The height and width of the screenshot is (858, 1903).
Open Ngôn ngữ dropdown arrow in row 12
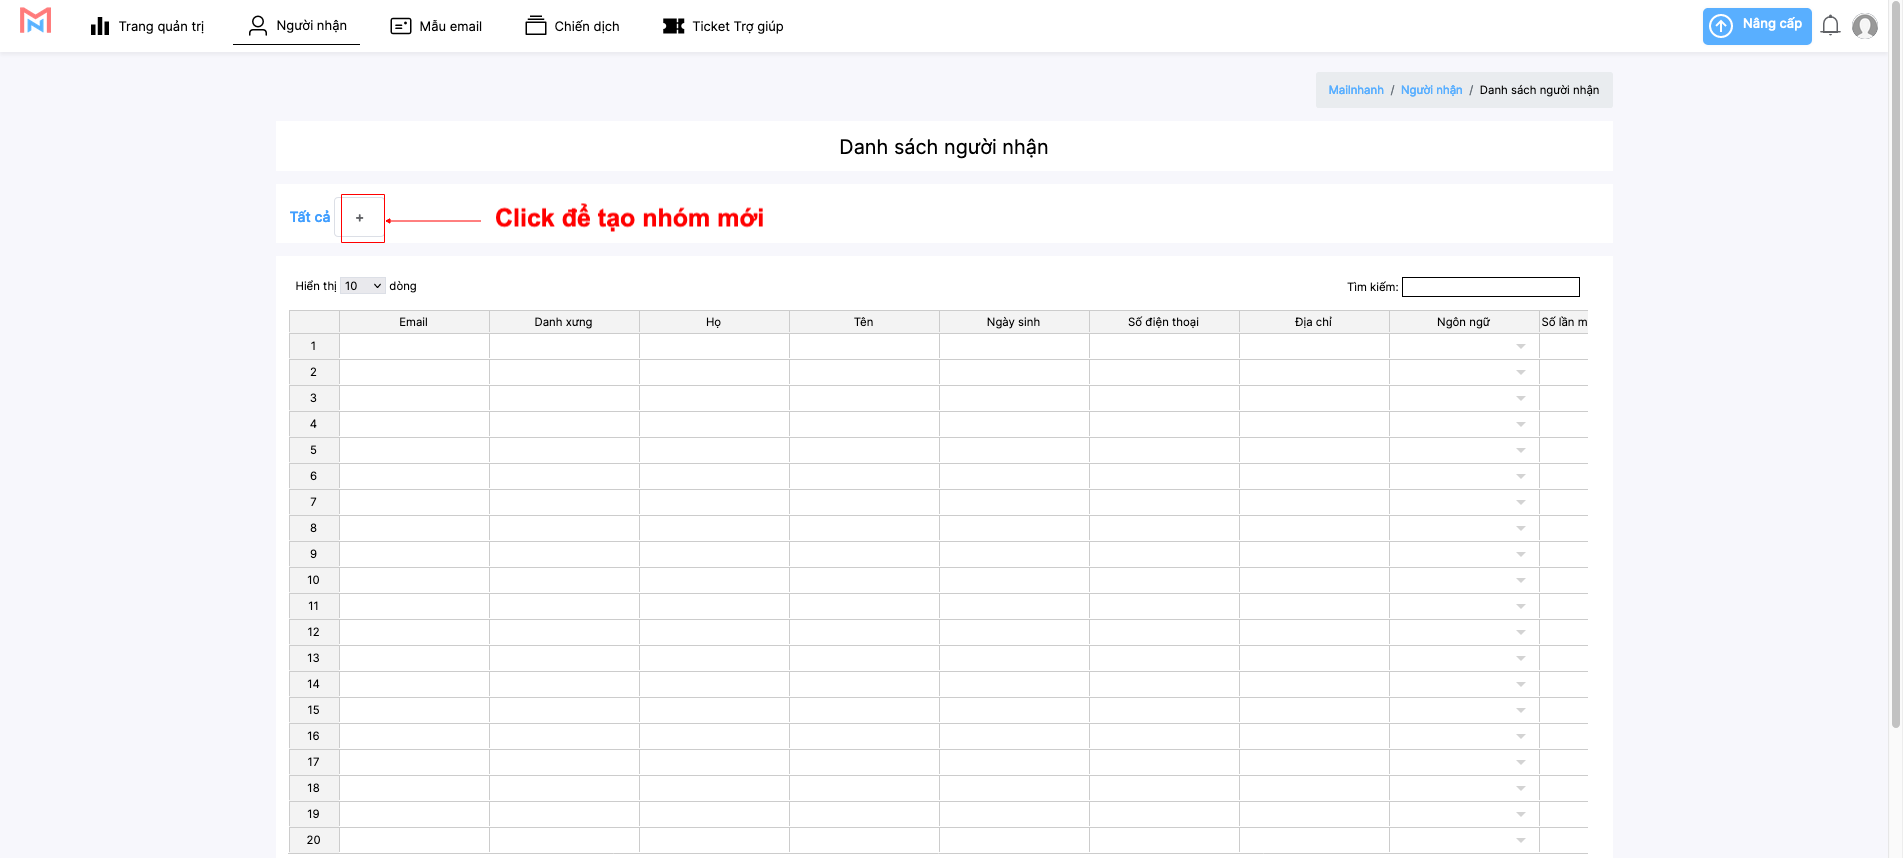[x=1520, y=633]
